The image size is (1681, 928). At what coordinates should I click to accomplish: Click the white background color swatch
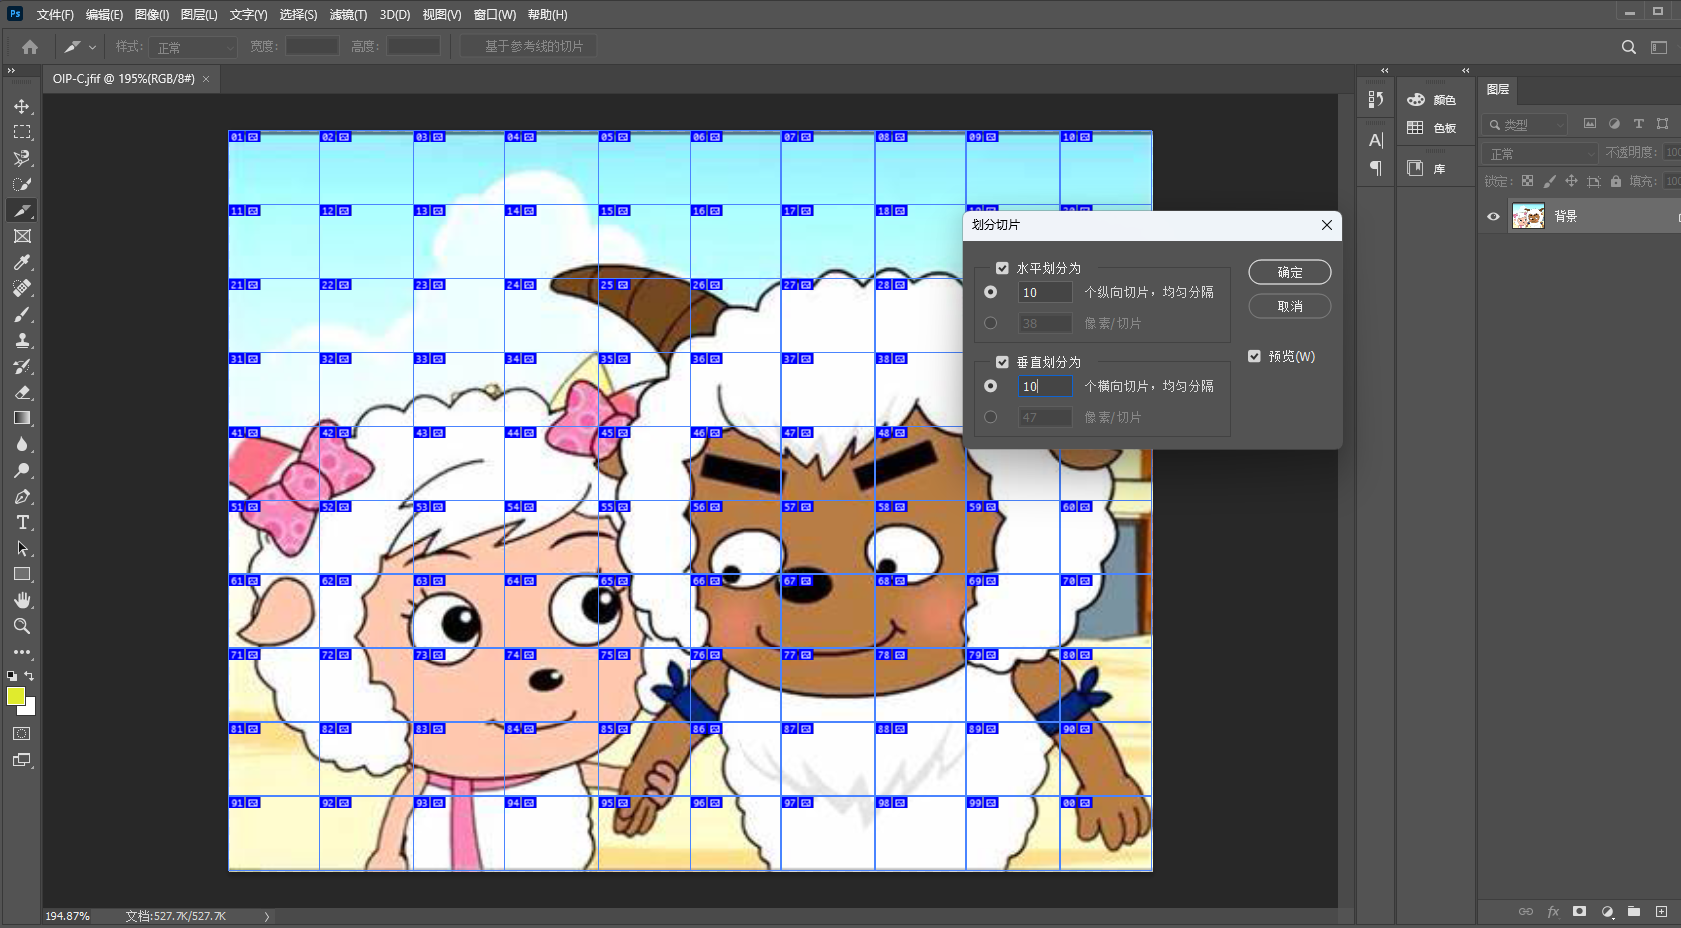click(30, 710)
